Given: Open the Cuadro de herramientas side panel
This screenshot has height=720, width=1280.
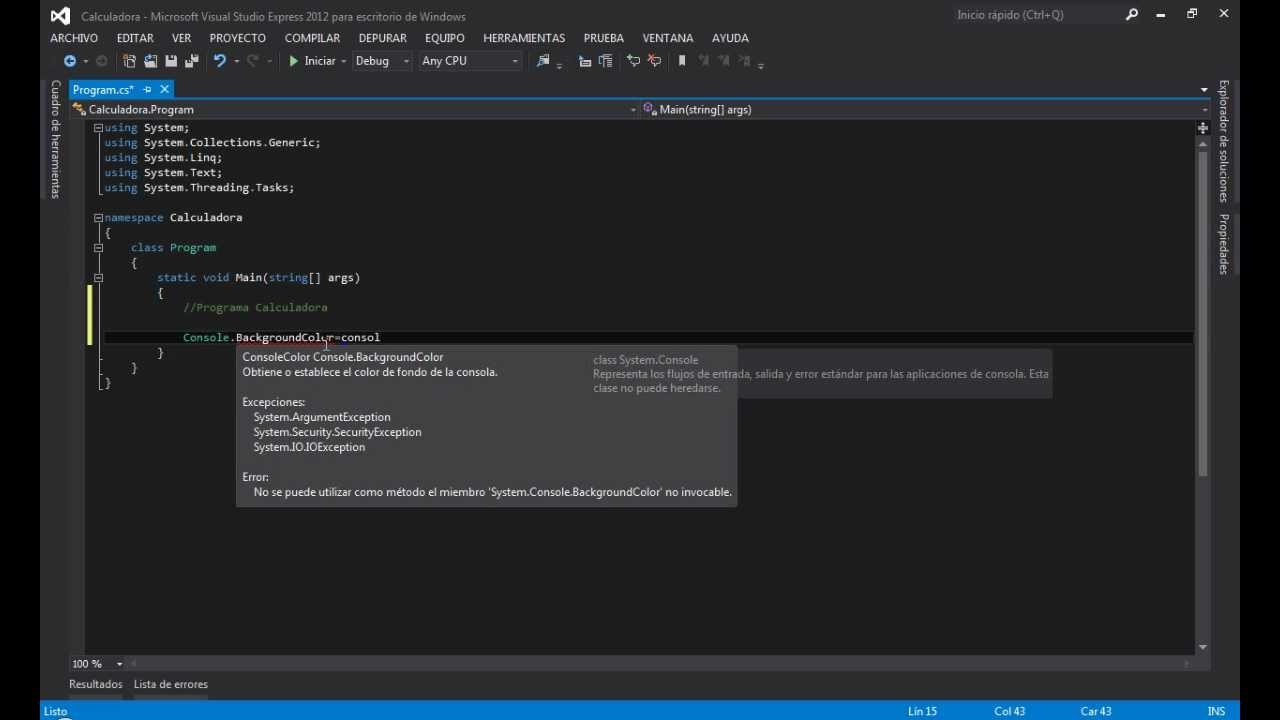Looking at the screenshot, I should tap(56, 139).
